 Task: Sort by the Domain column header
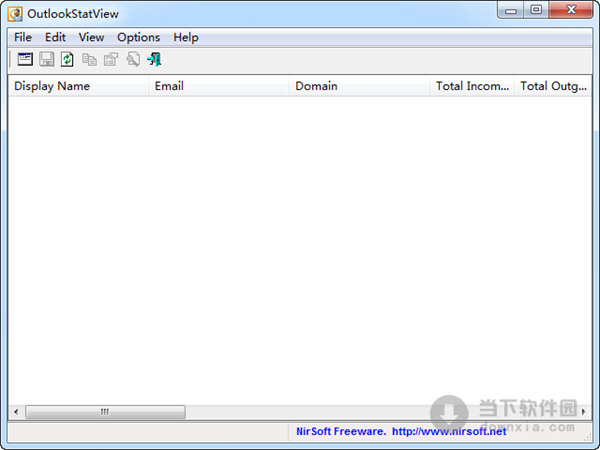359,86
